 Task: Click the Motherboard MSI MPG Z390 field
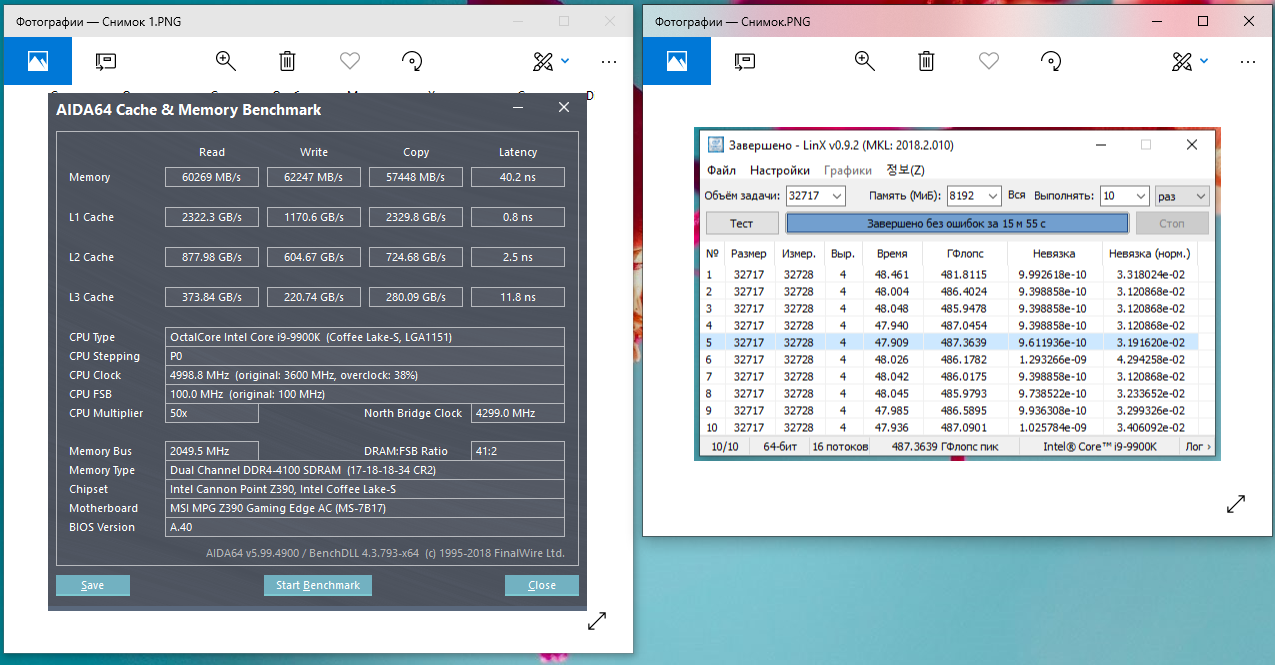[x=365, y=508]
